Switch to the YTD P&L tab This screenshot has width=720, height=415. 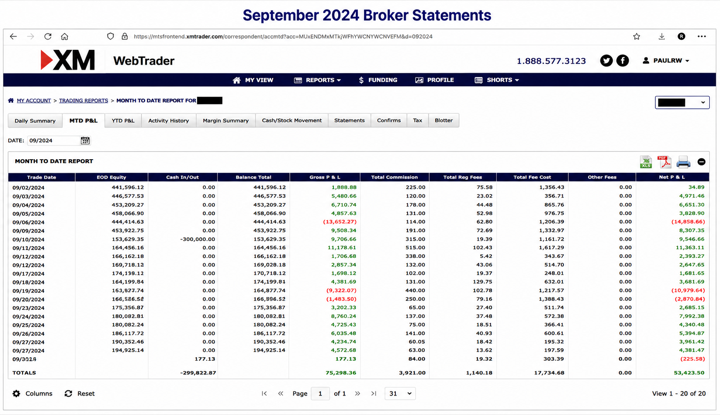point(123,121)
